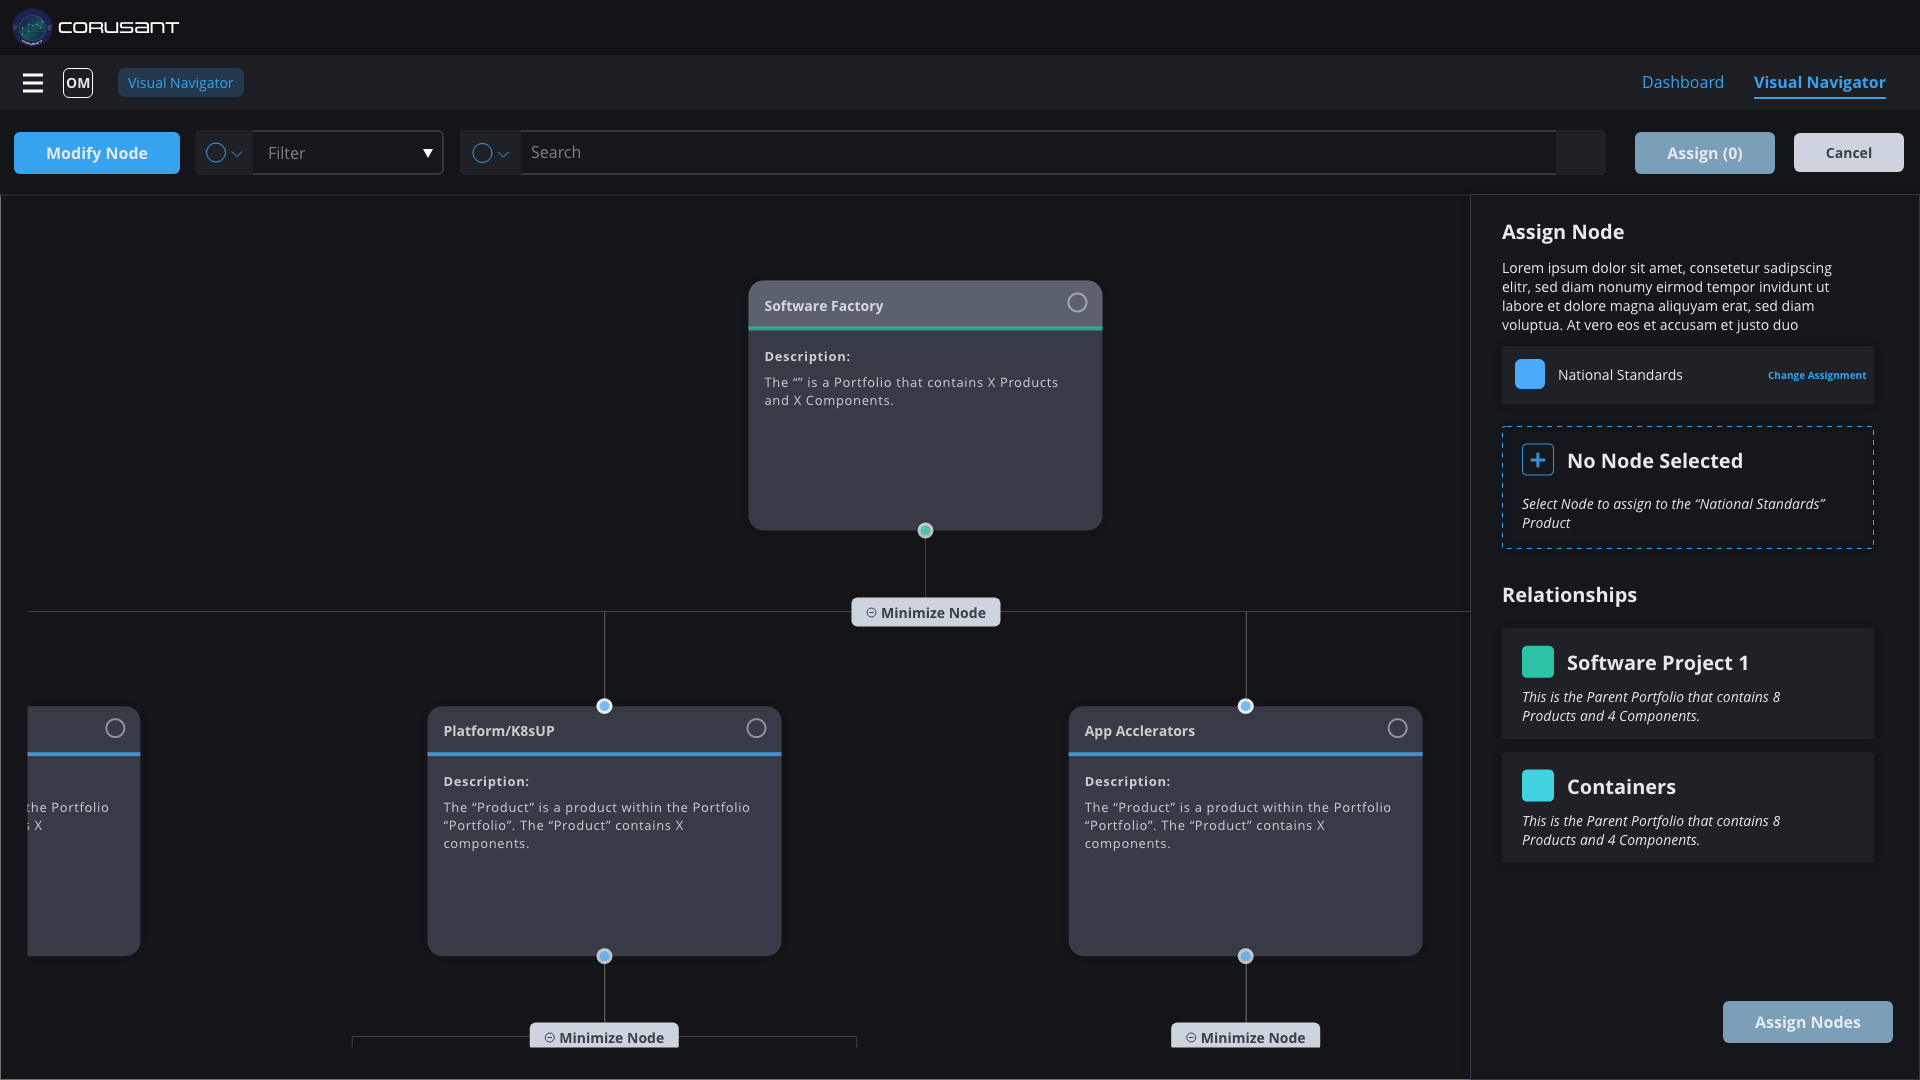Screen dimensions: 1920x1080
Task: Click App Acclerators bottom connector dot
Action: point(1245,956)
